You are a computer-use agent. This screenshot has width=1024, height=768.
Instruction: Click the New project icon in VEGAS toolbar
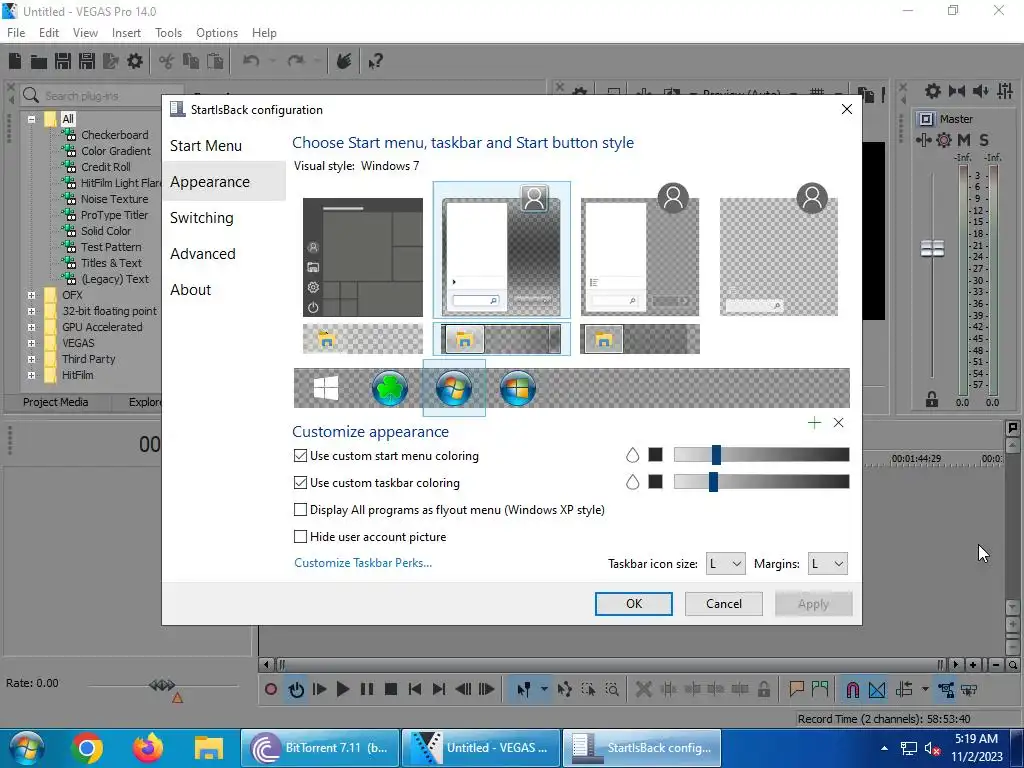[15, 61]
